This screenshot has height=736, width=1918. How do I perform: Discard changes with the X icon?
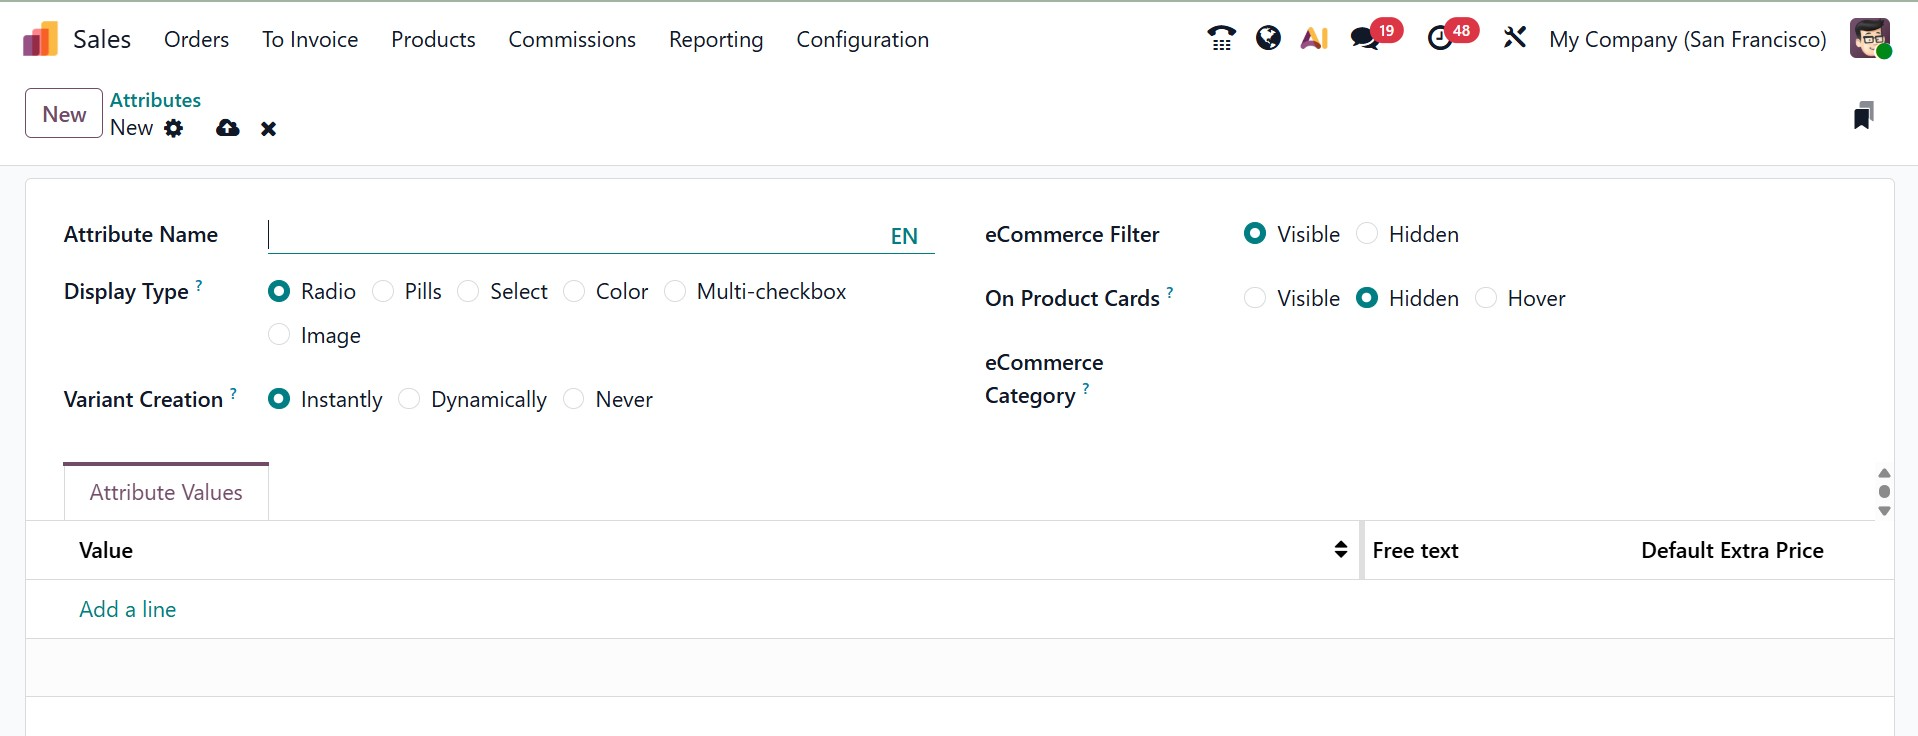click(x=268, y=129)
